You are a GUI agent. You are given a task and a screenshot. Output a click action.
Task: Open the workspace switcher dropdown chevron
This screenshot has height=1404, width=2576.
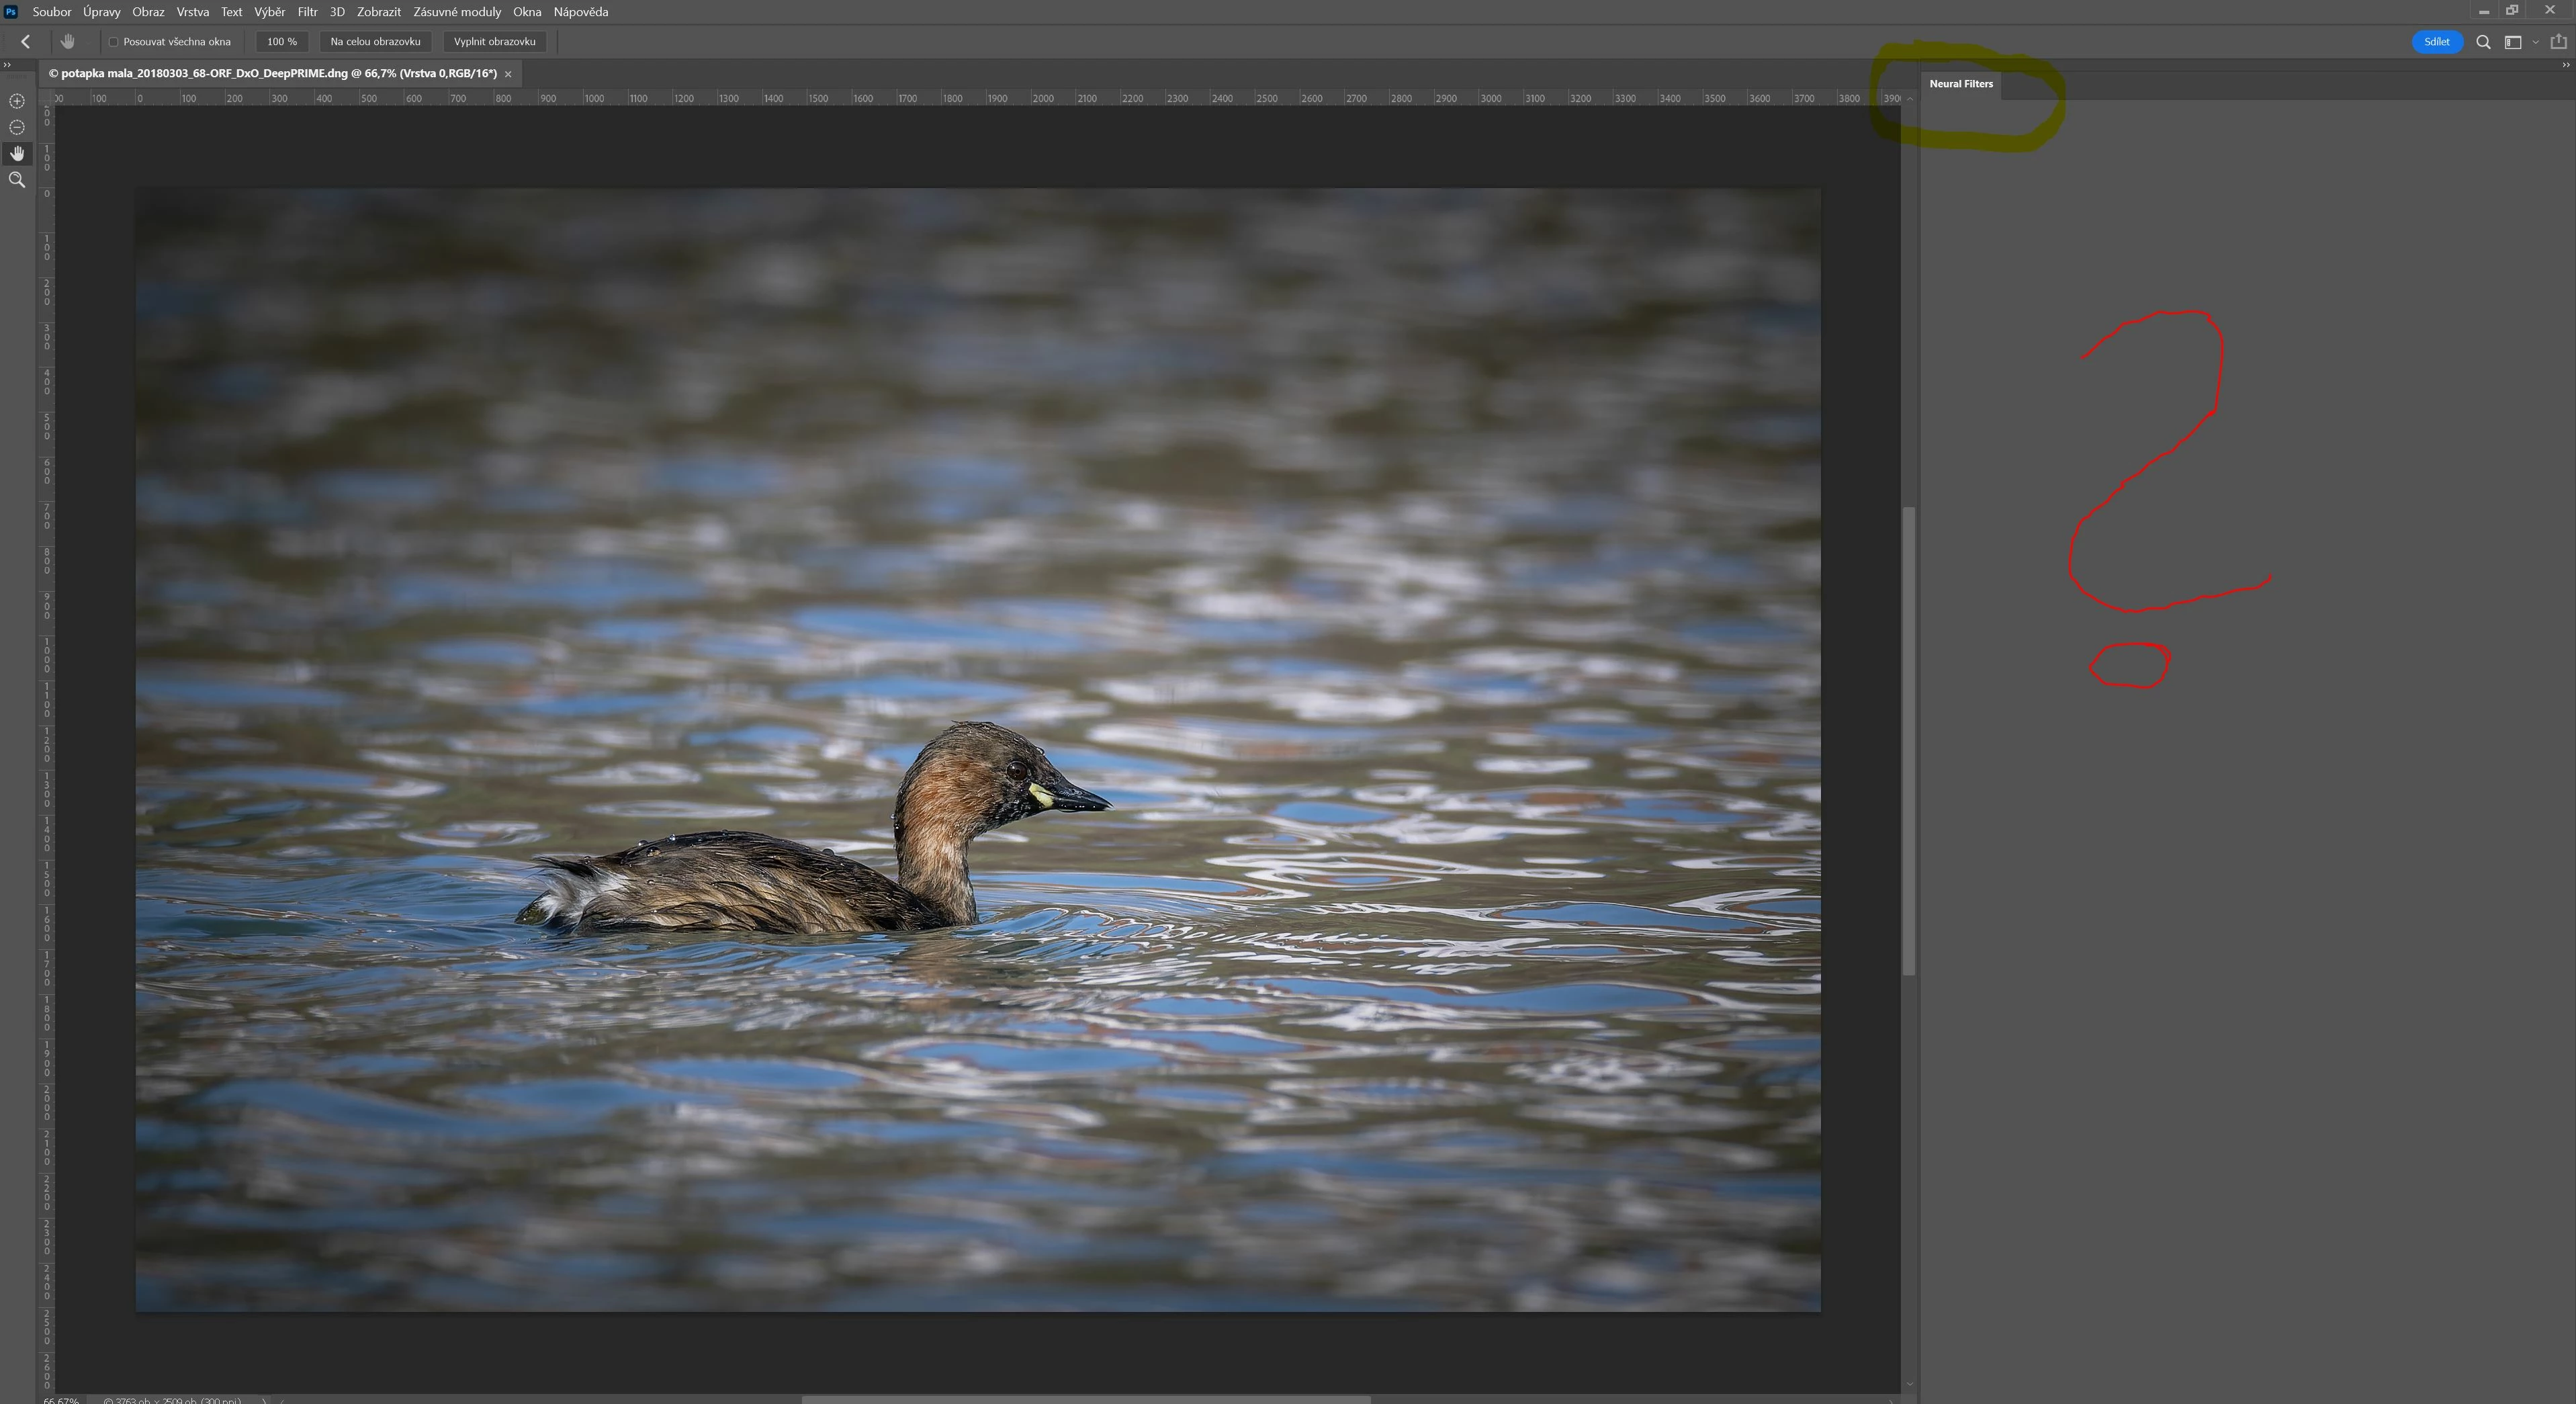point(2535,42)
